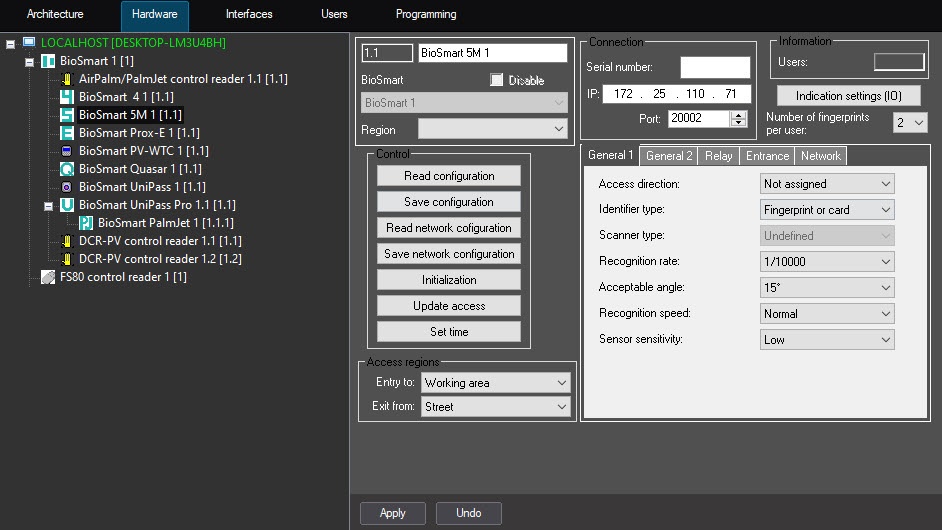
Task: Enable the Disable checkbox
Action: click(497, 80)
